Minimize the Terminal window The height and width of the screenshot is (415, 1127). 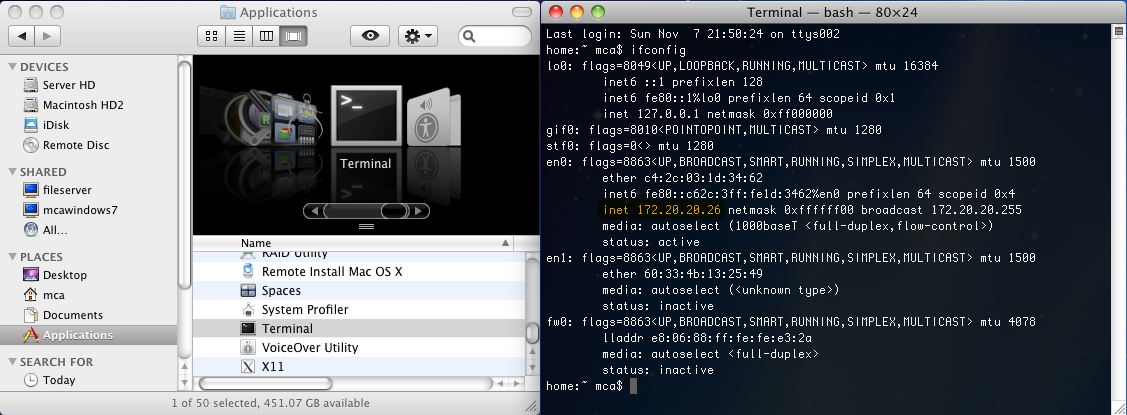576,12
